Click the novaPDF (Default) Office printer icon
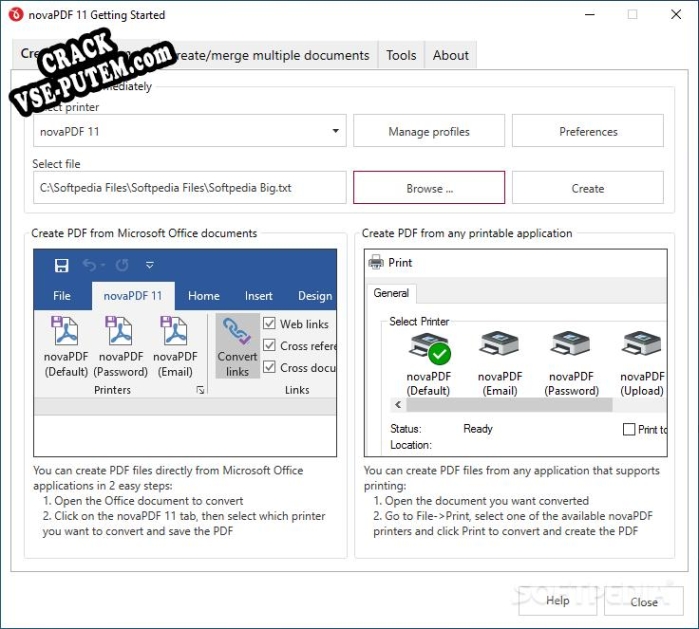Image resolution: width=699 pixels, height=629 pixels. pos(66,331)
